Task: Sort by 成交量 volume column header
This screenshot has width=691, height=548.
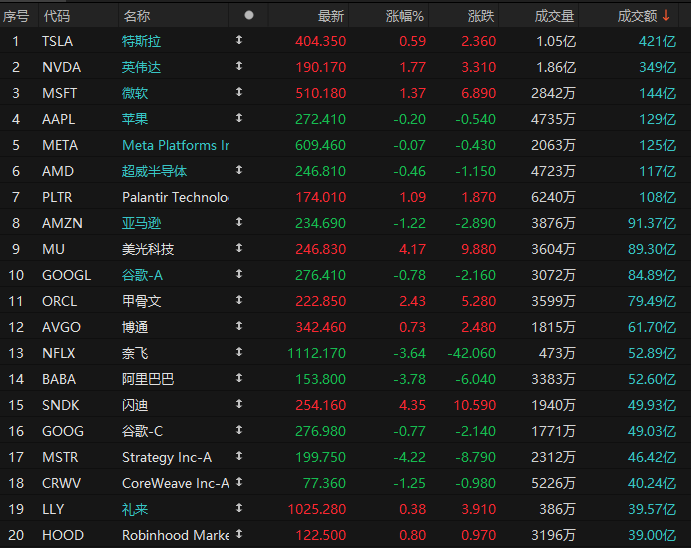Action: (x=554, y=16)
